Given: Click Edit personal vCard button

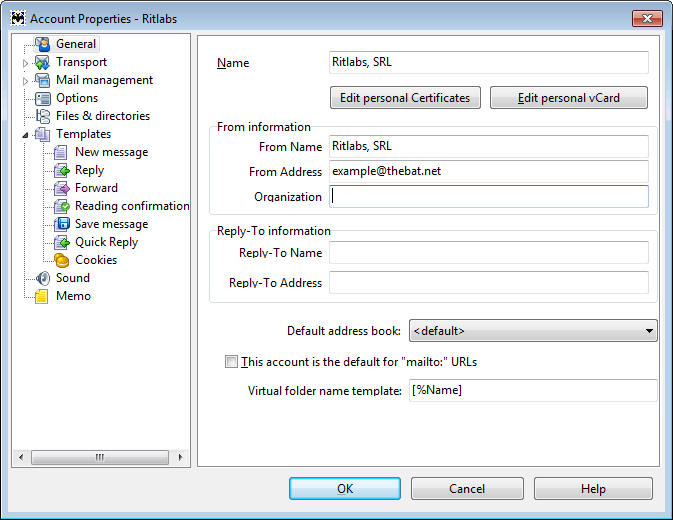Looking at the screenshot, I should click(569, 98).
